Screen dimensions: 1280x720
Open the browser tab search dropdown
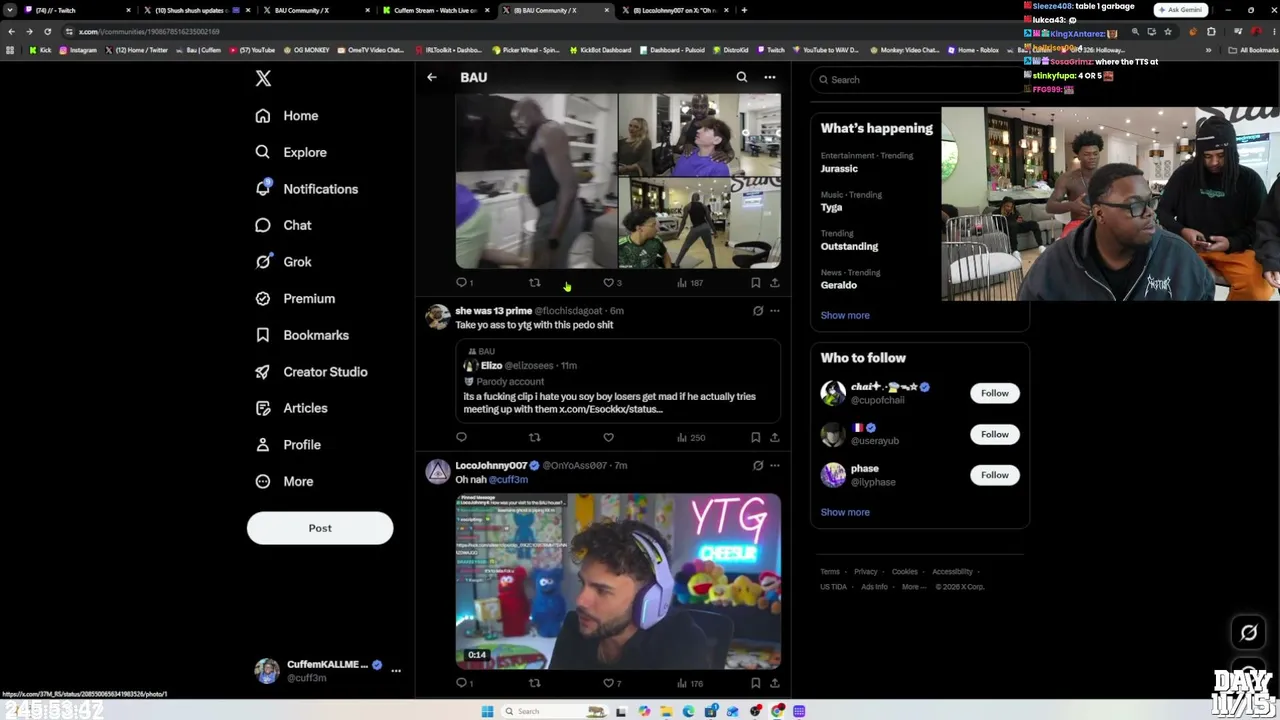click(x=10, y=10)
